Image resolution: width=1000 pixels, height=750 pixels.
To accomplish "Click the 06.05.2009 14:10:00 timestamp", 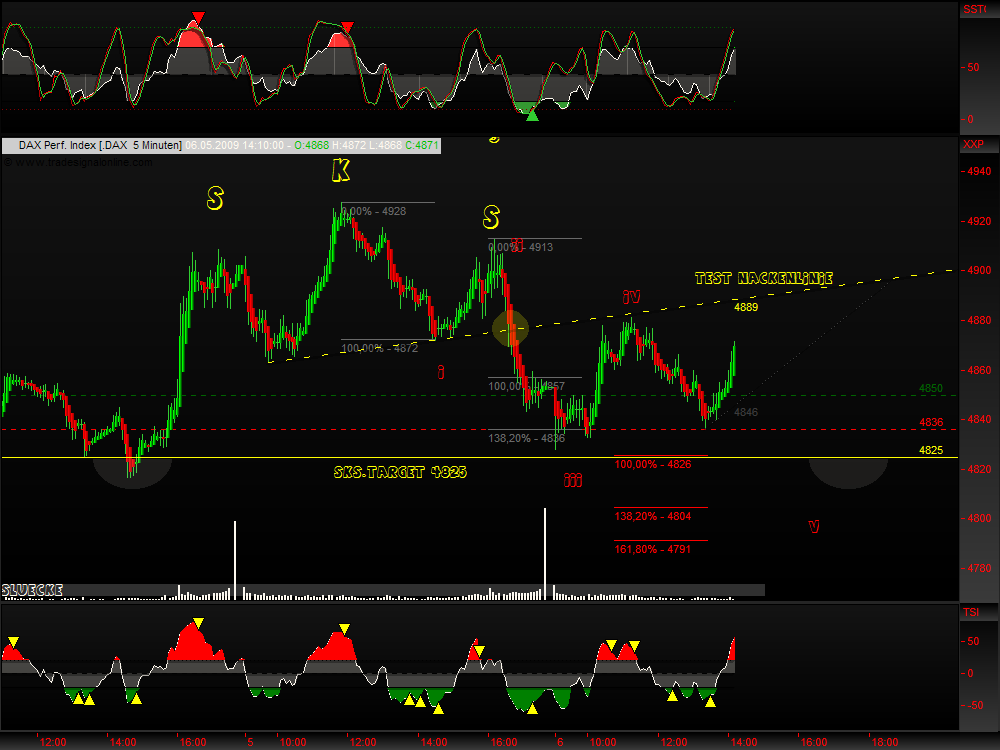I will click(x=235, y=145).
